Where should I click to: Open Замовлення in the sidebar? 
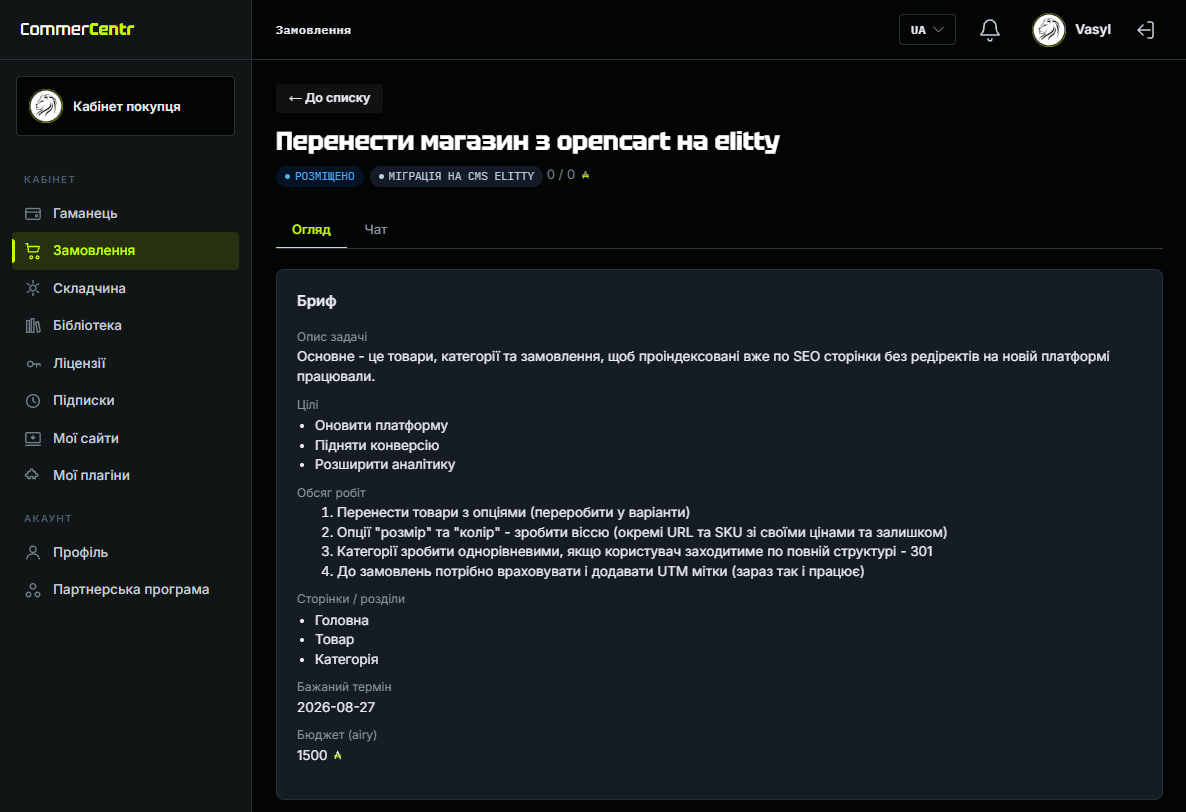pyautogui.click(x=126, y=251)
